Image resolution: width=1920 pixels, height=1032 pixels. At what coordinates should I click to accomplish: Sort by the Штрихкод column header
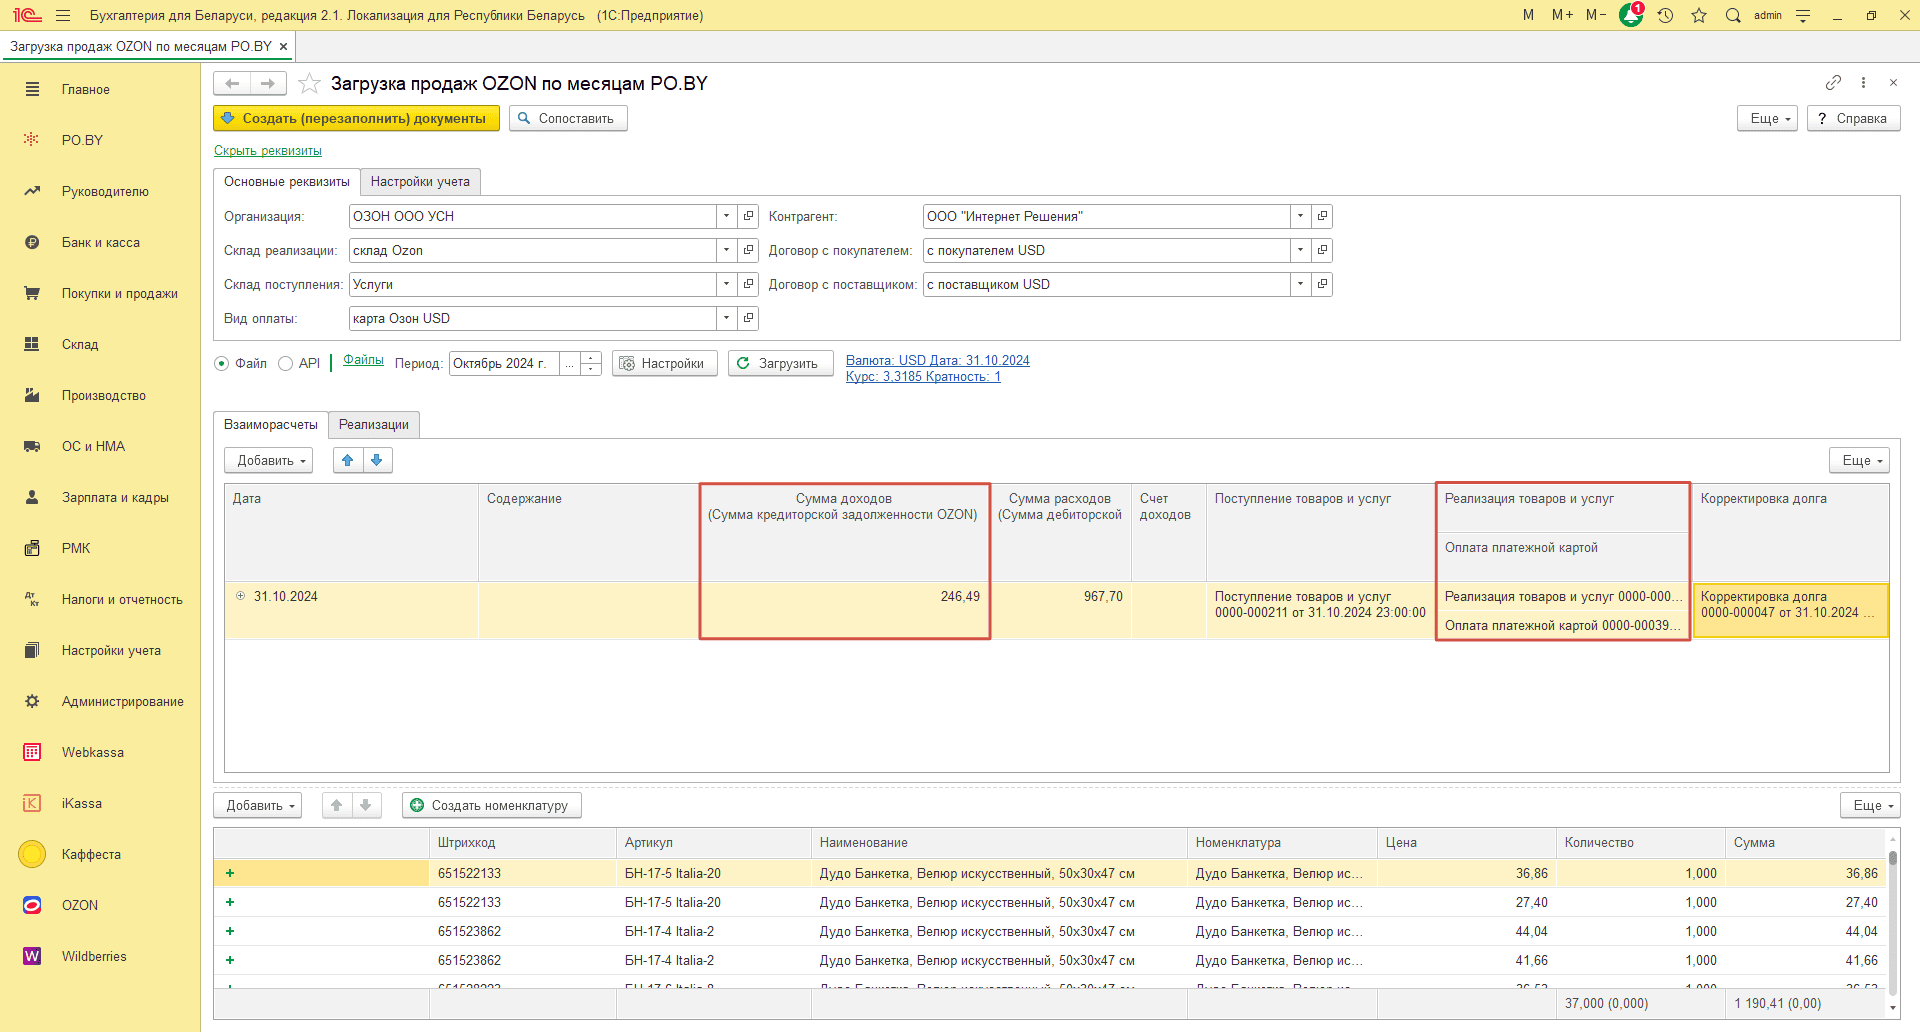point(523,842)
